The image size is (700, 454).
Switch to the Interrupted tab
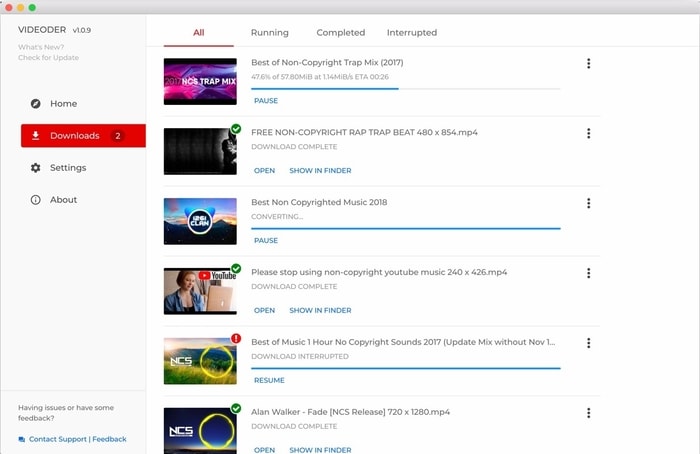pos(412,33)
